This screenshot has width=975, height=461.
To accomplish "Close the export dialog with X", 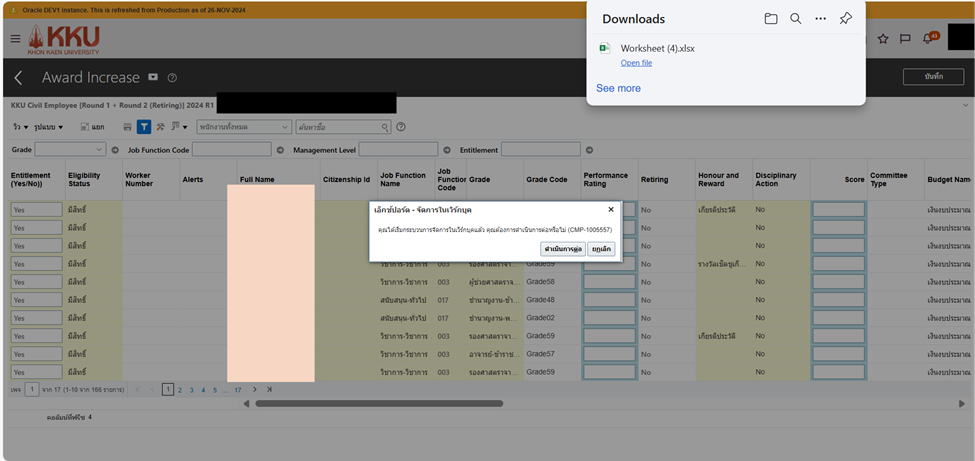I will pos(611,210).
